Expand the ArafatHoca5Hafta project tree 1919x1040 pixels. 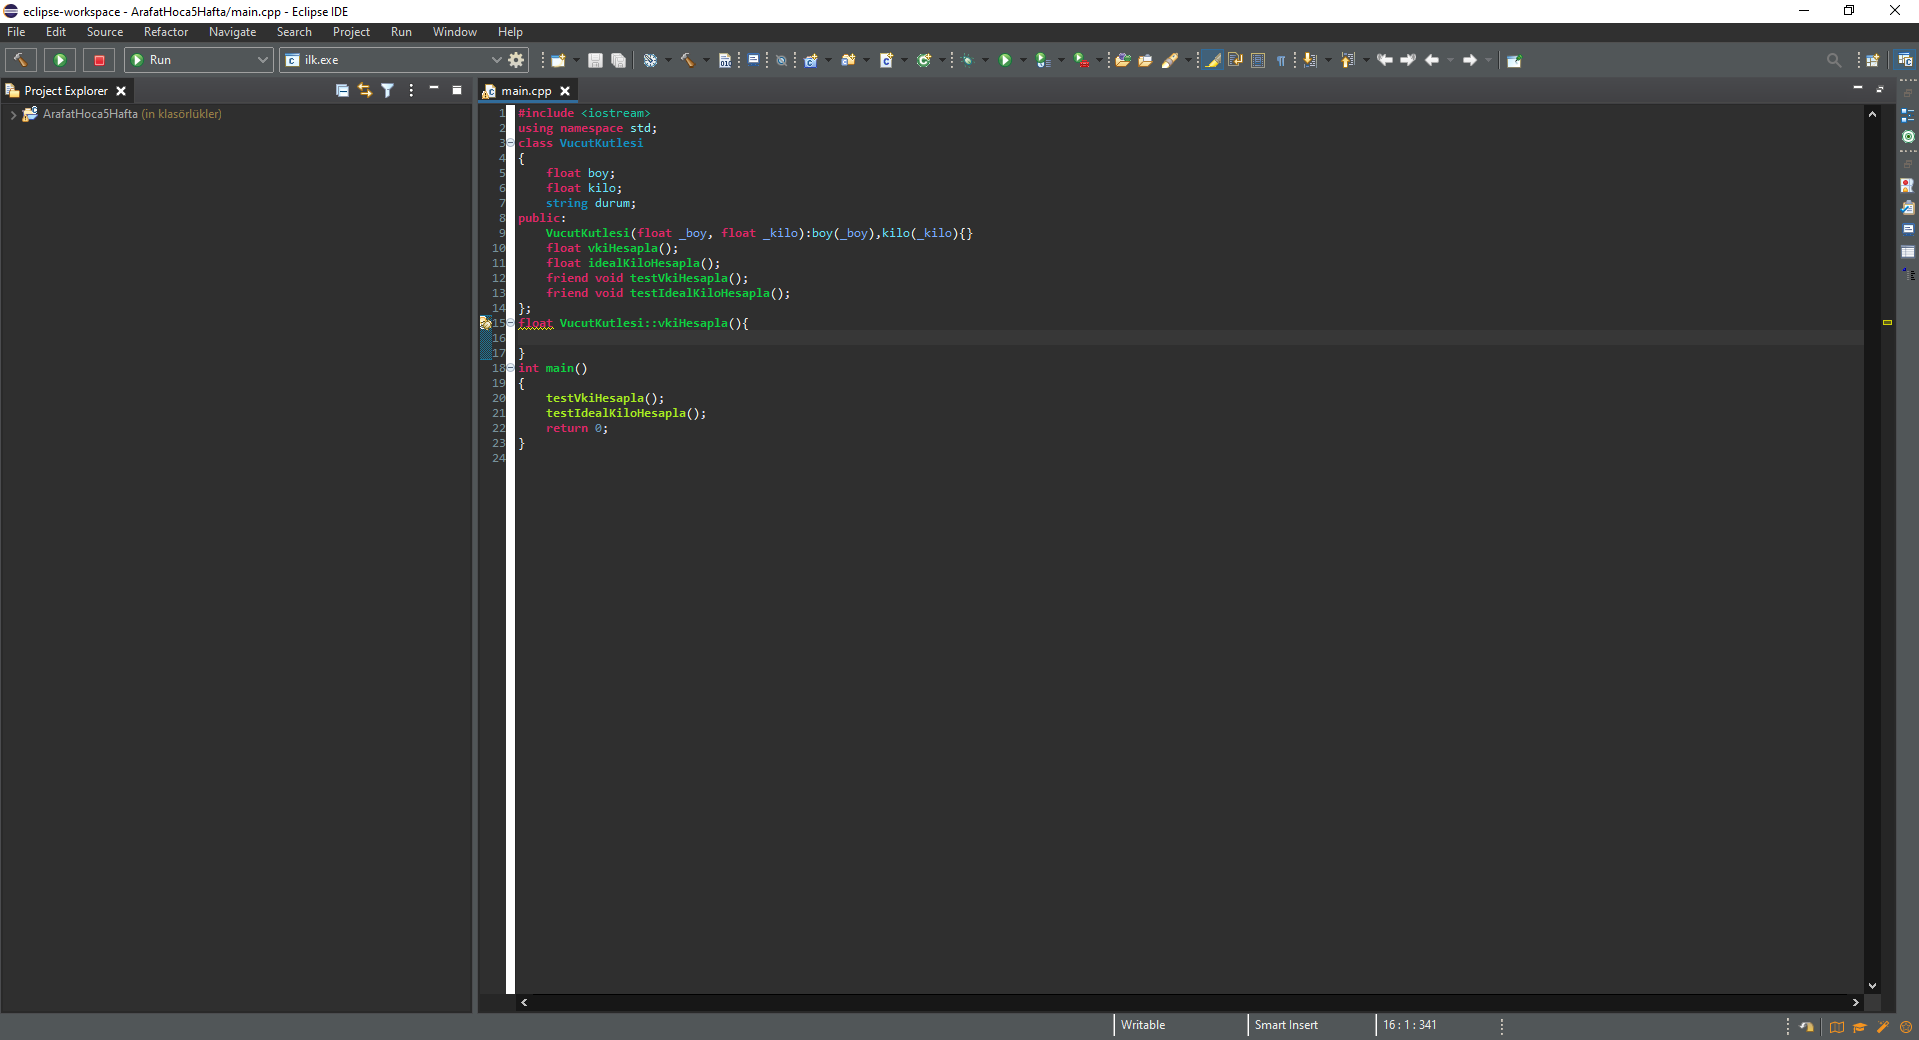(12, 114)
